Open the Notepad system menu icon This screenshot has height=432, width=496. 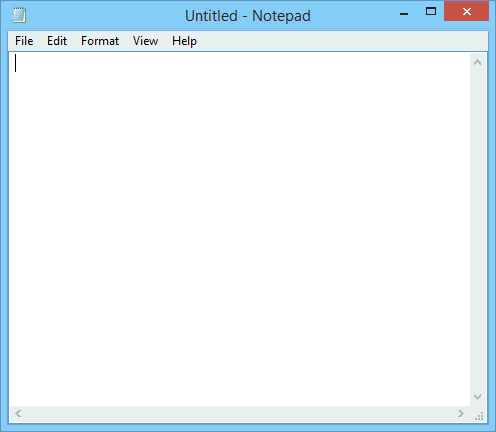[x=19, y=15]
